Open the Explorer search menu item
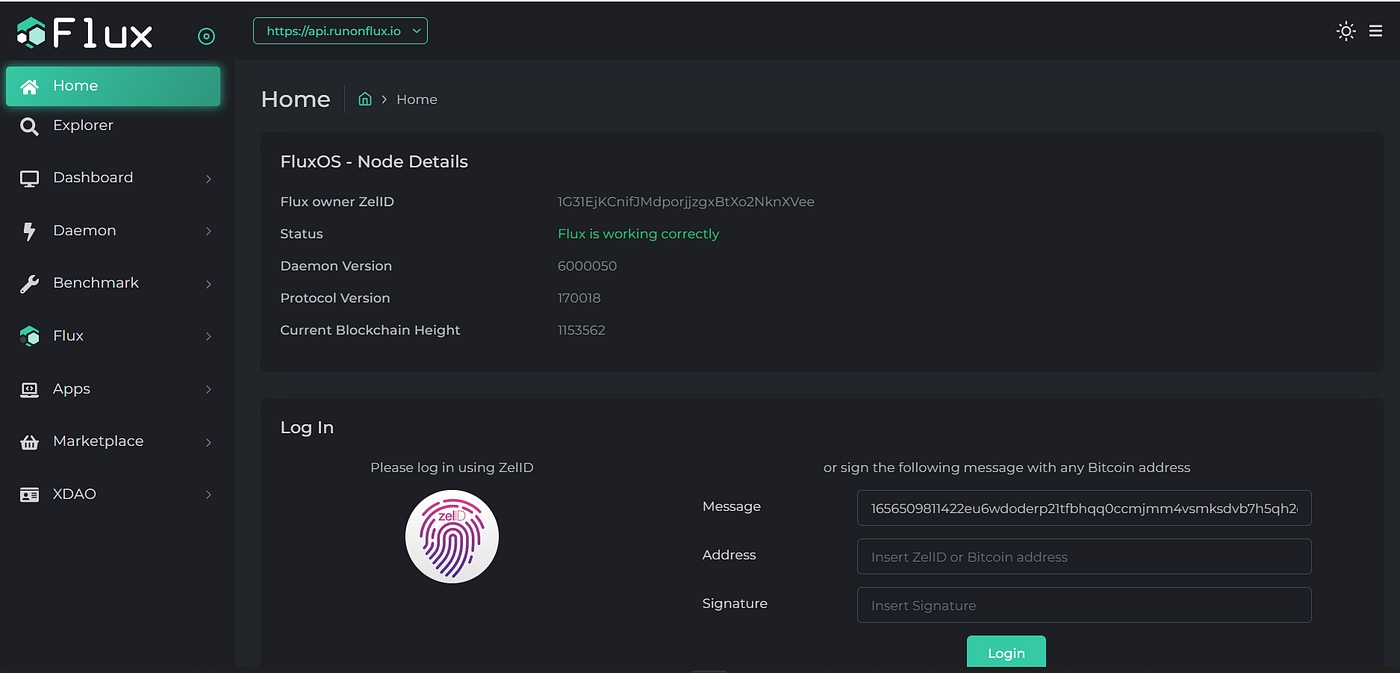Screen dimensions: 1400x673 (x=83, y=126)
